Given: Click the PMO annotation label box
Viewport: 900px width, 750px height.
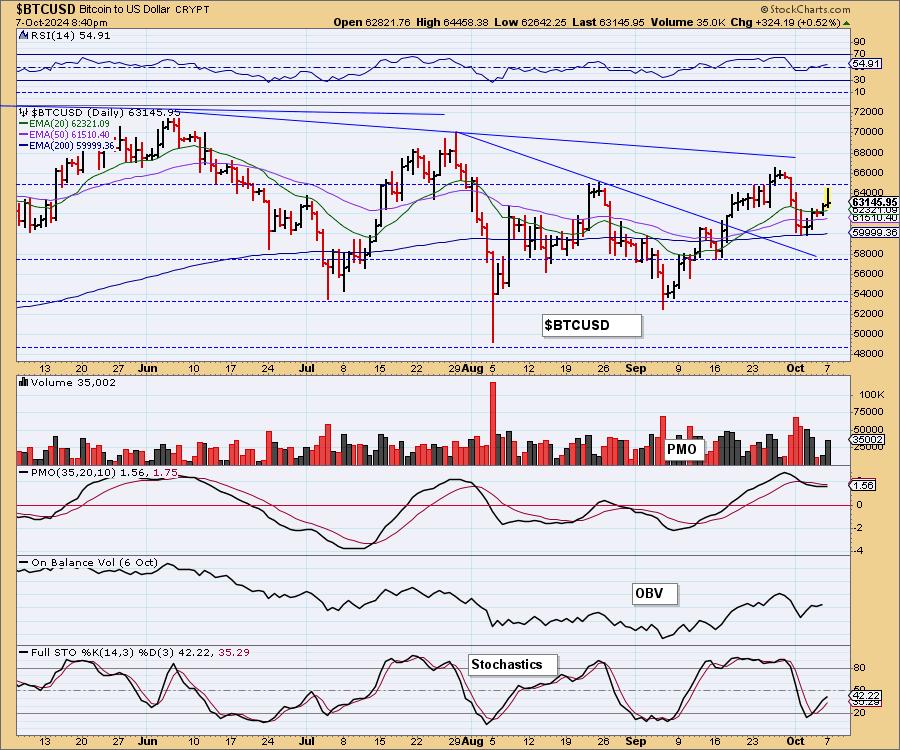Looking at the screenshot, I should [683, 449].
